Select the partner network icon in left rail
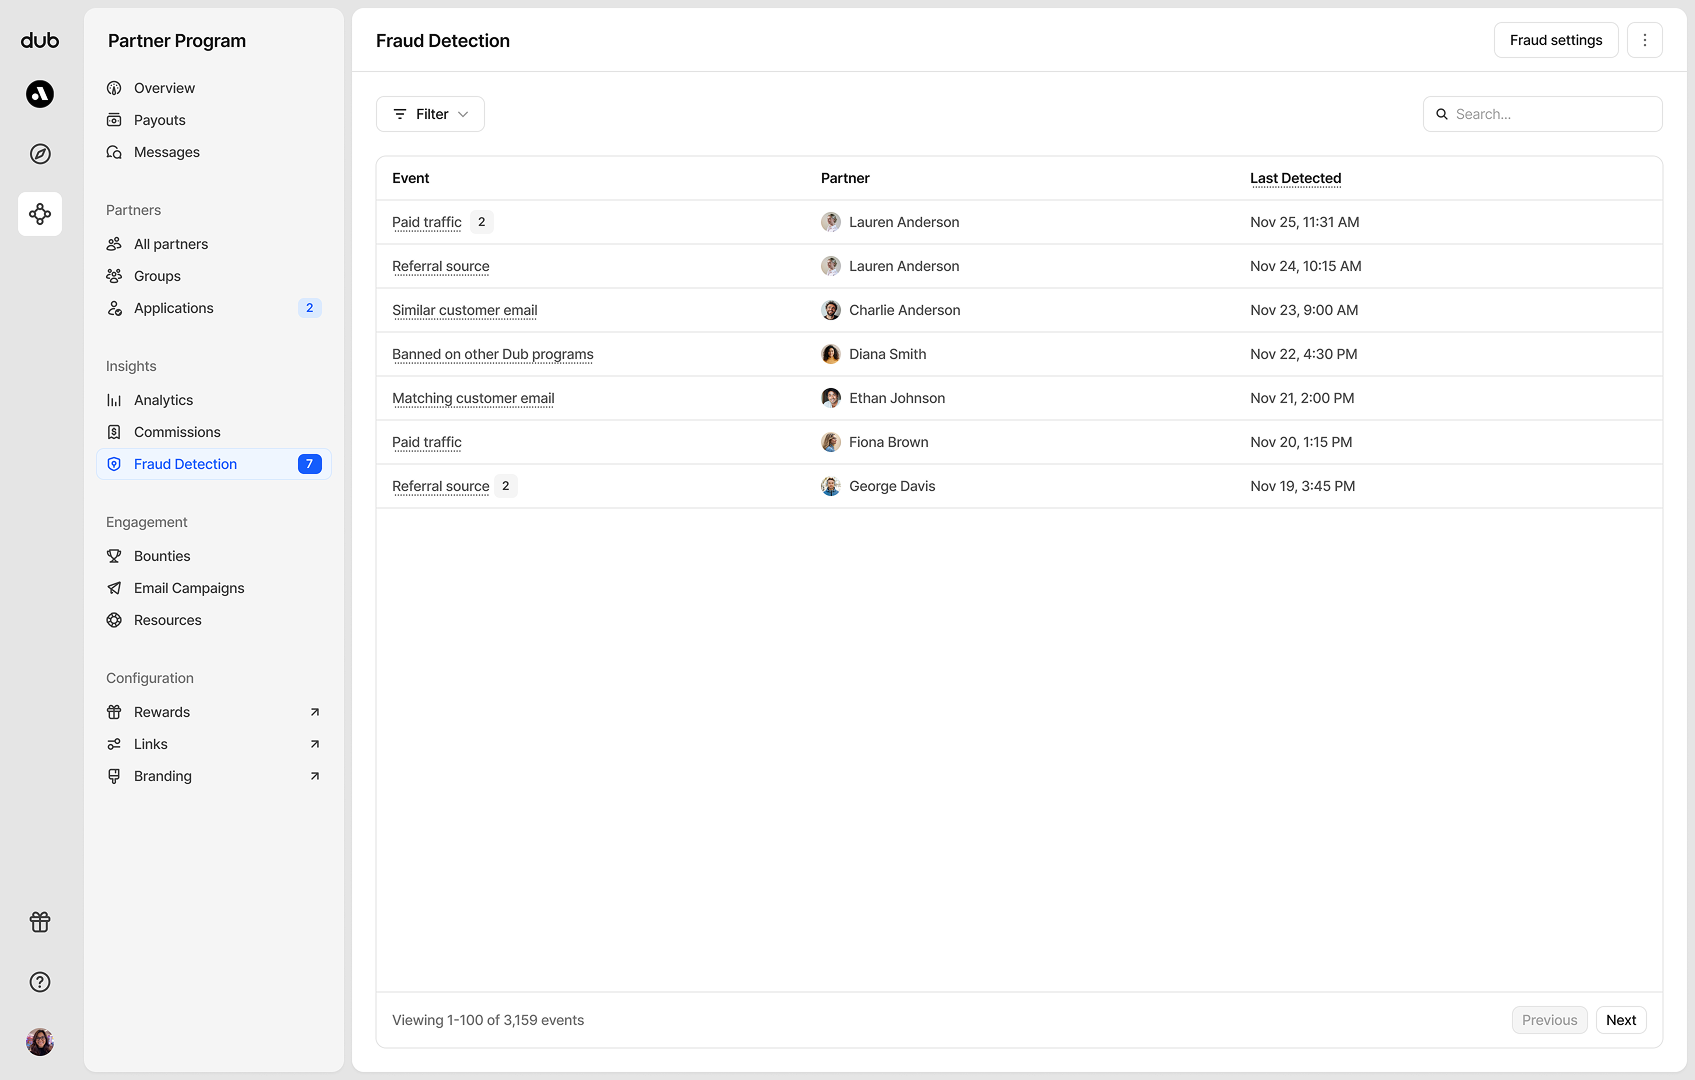Screen dimensions: 1695x1080 (40, 214)
